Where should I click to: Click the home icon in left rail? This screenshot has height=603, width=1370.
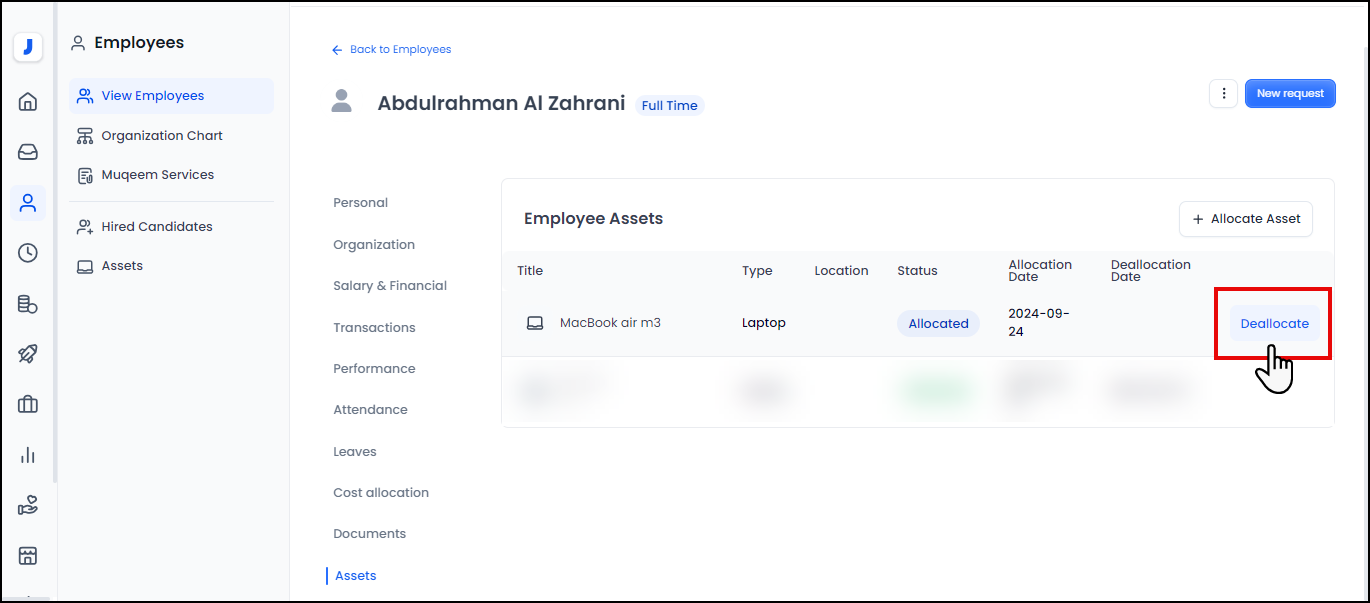tap(28, 101)
